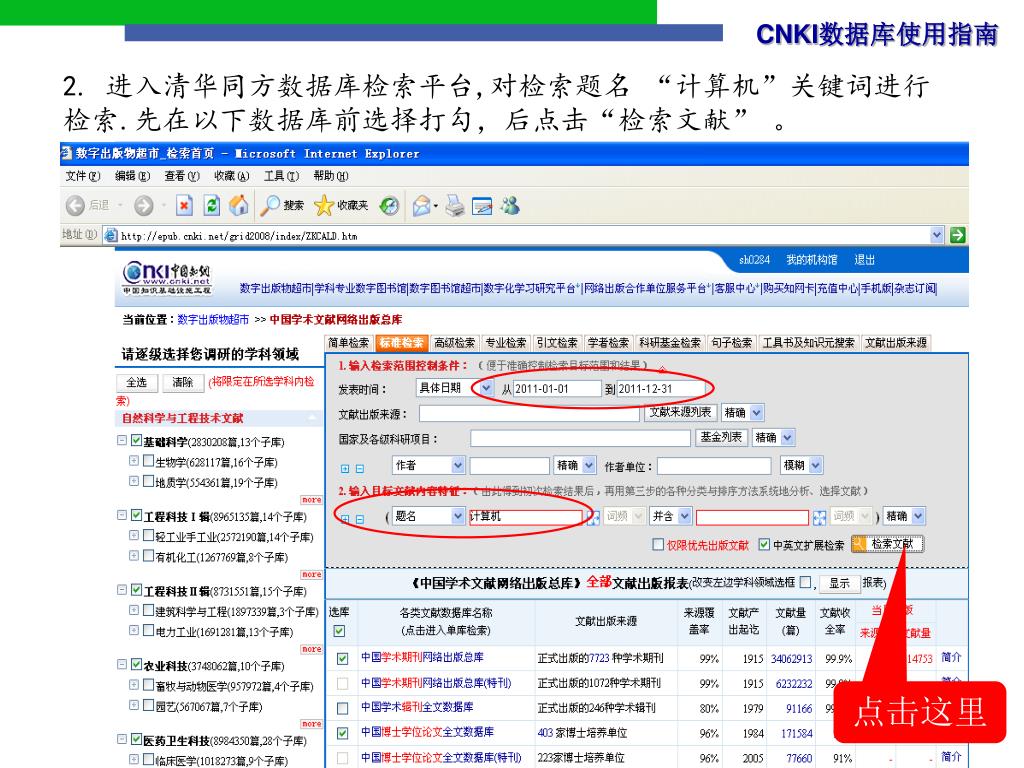Check the 轻工业手工业 checkbox
Screen dimensions: 1024x768
[148, 536]
